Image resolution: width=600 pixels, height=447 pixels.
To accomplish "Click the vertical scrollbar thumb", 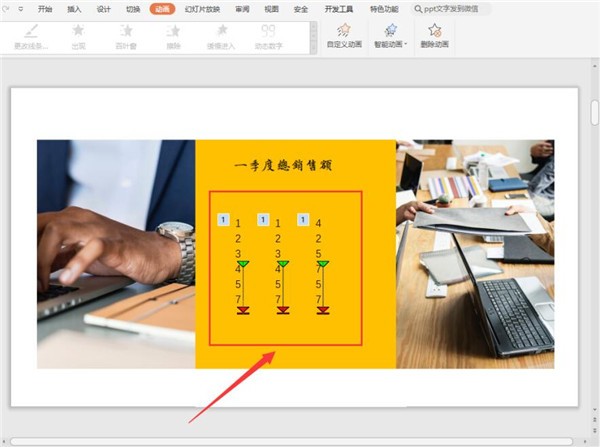I will [595, 113].
